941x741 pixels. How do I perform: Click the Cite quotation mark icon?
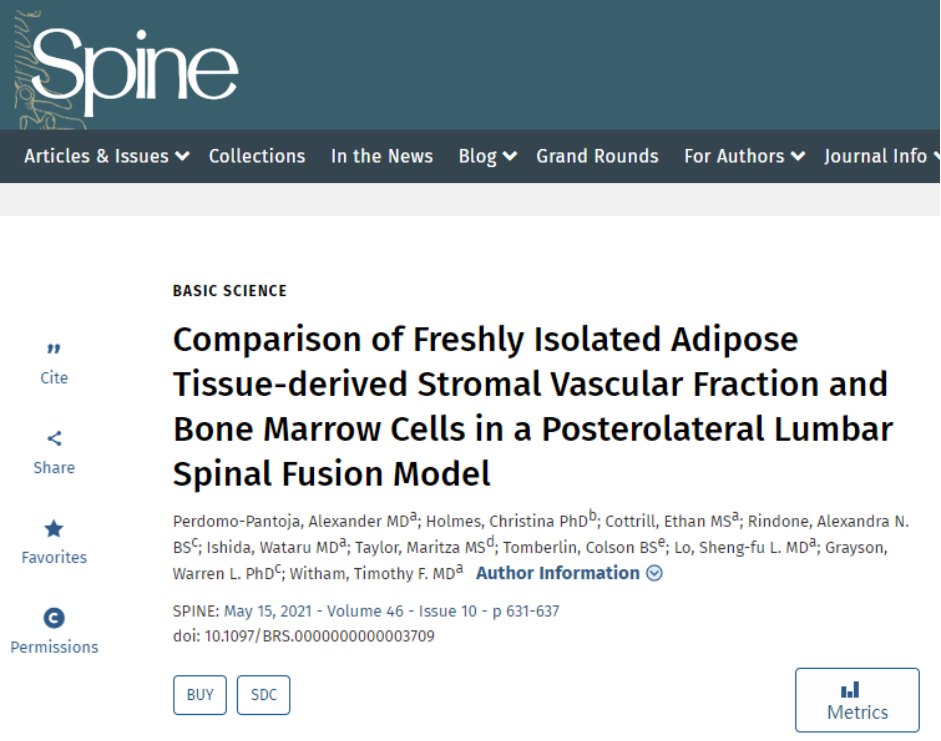[54, 349]
